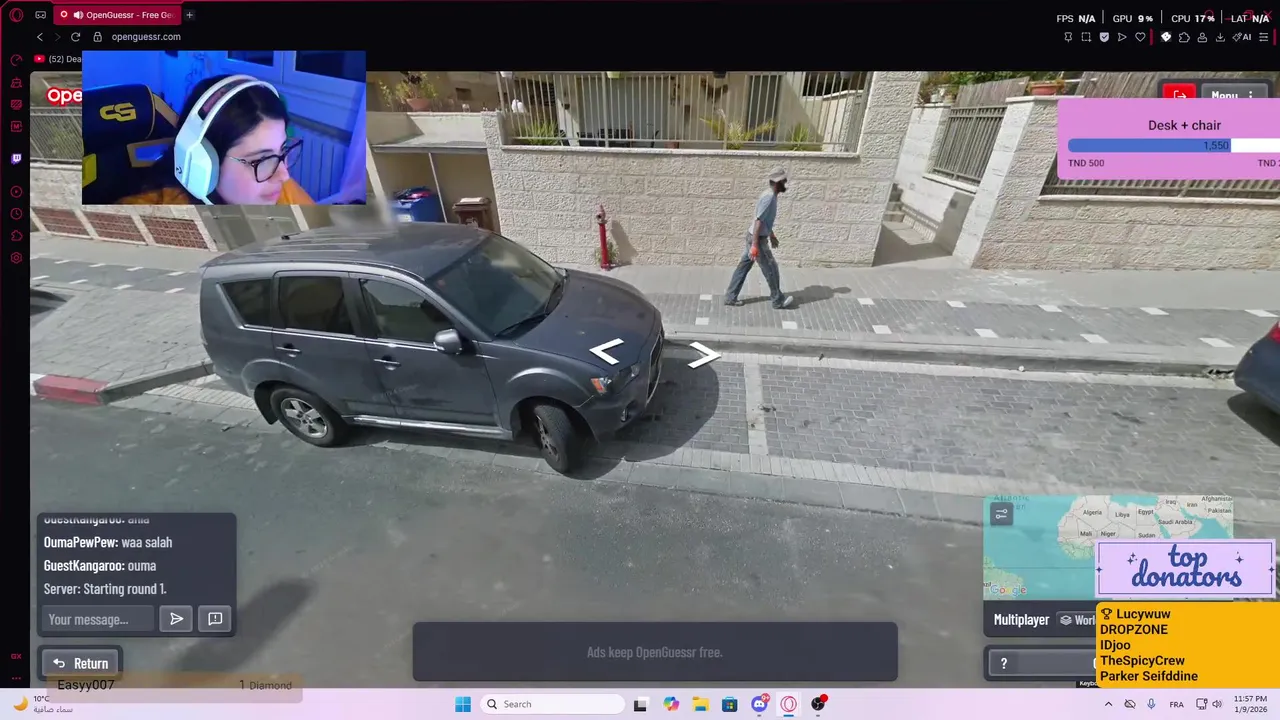Screen dimensions: 1280x720
Task: Select the OpenGuessr browser tab
Action: coord(115,15)
